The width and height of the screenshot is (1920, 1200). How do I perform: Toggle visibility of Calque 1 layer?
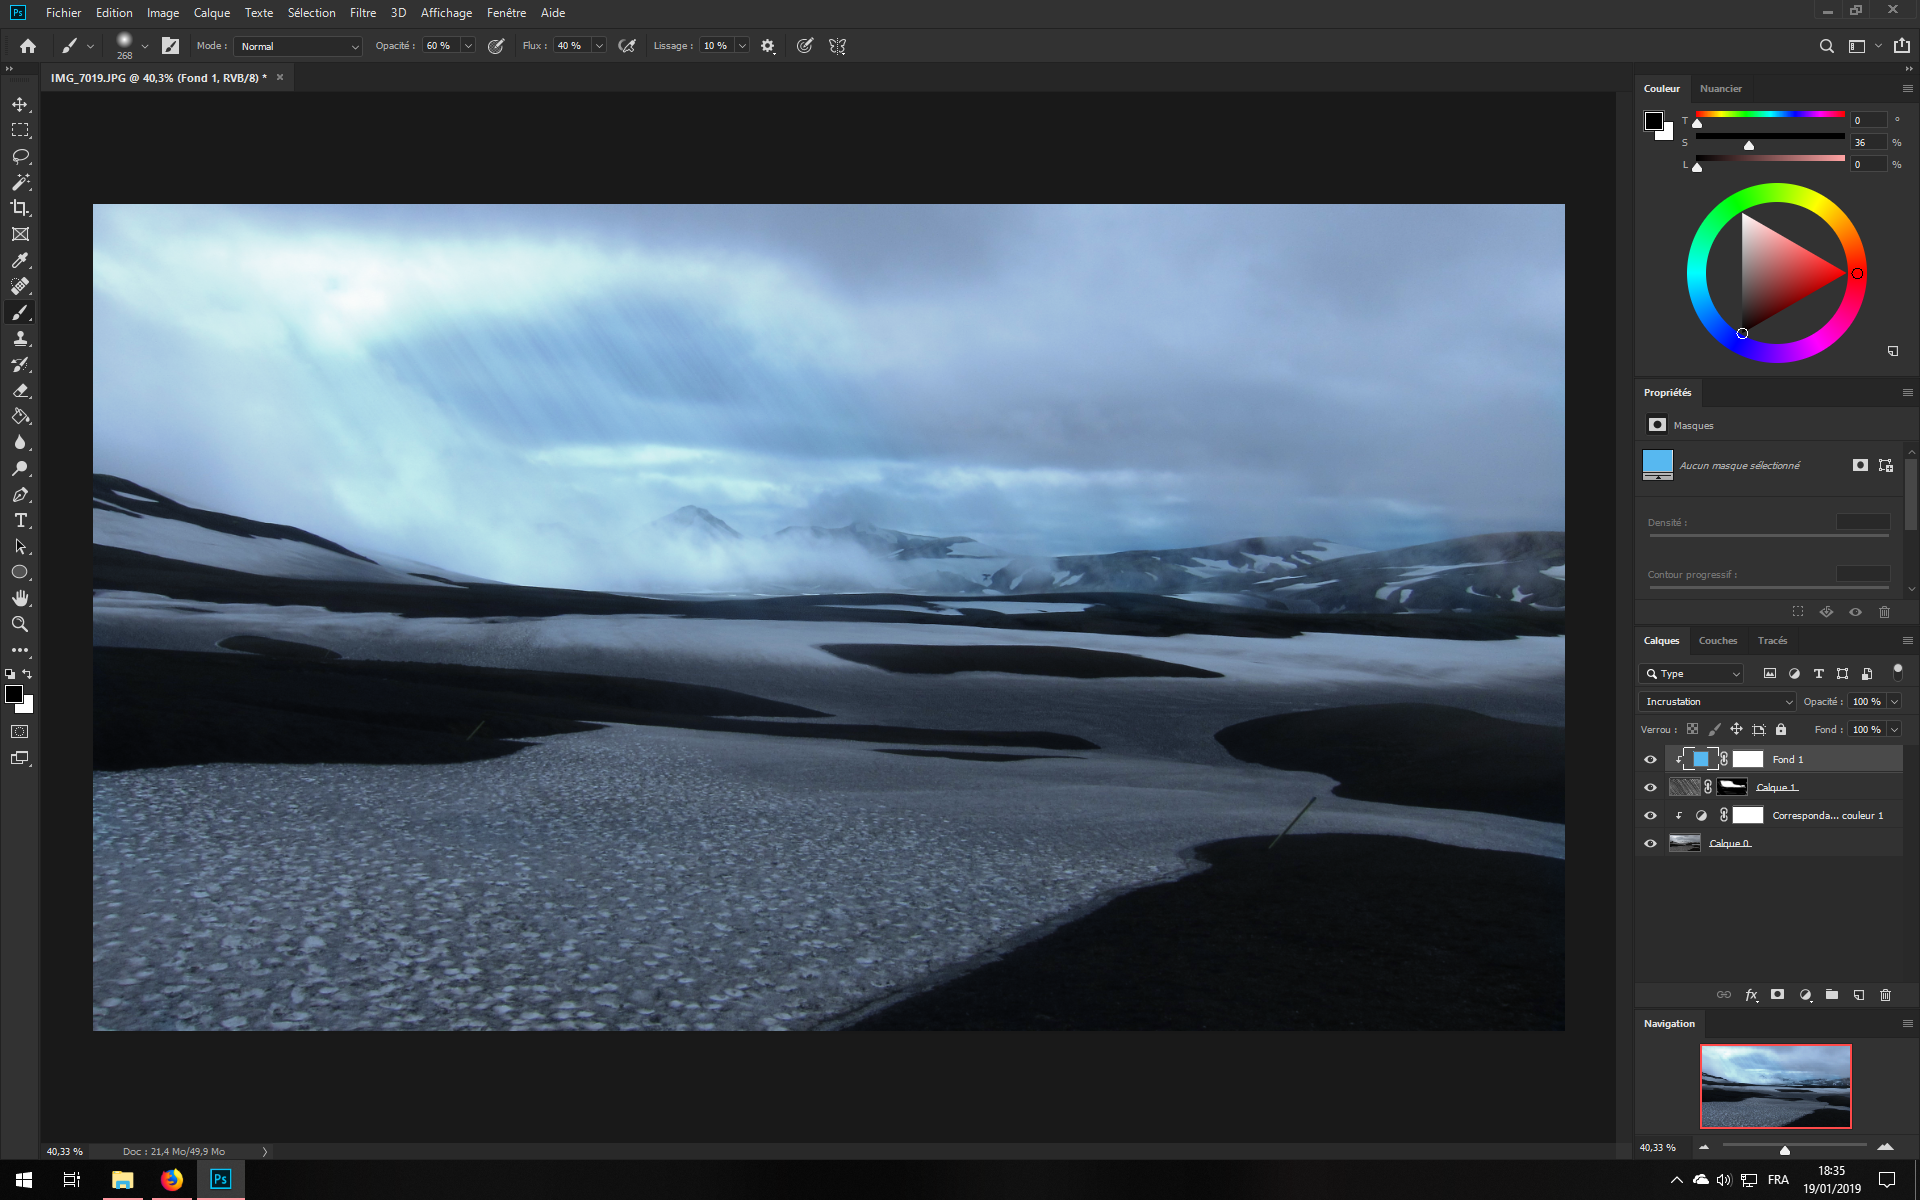click(1650, 787)
